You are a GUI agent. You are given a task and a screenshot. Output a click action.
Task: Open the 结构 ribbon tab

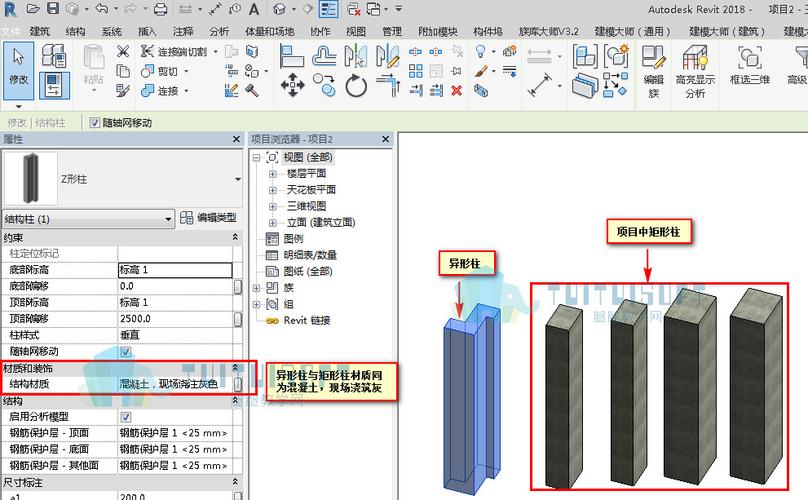coord(75,31)
